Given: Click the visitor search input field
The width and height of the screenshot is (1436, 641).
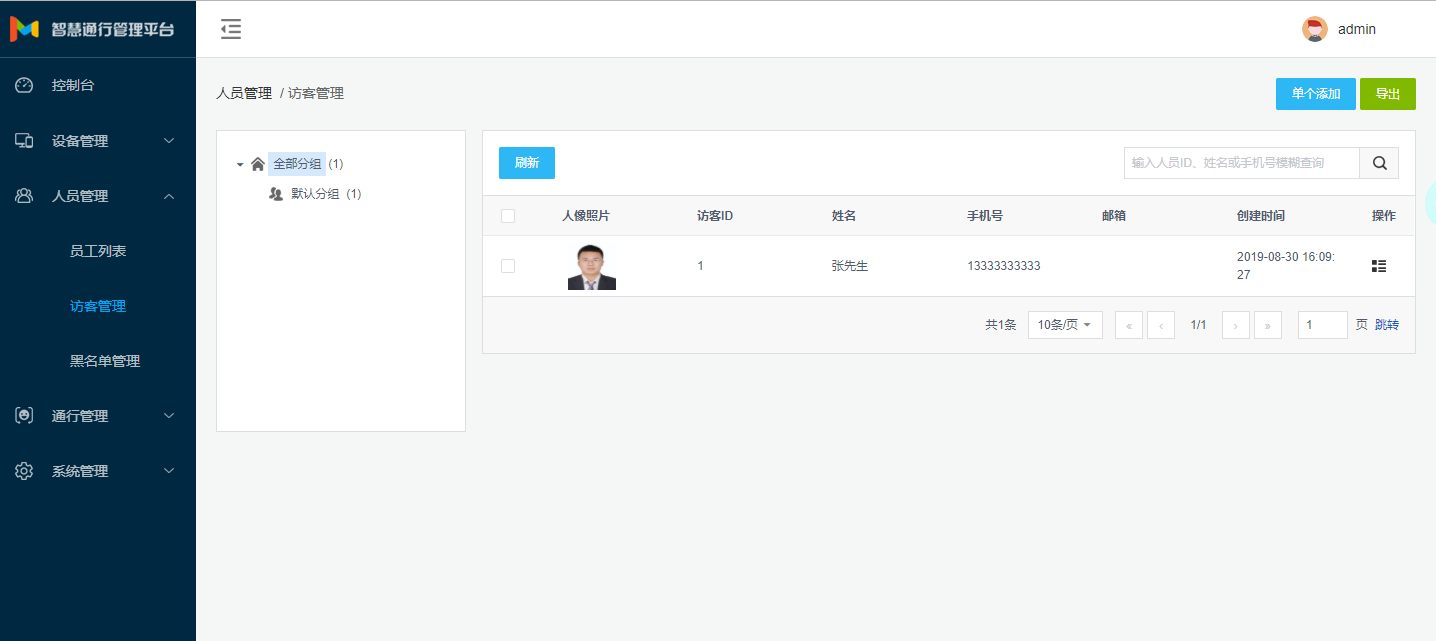Looking at the screenshot, I should click(x=1240, y=163).
